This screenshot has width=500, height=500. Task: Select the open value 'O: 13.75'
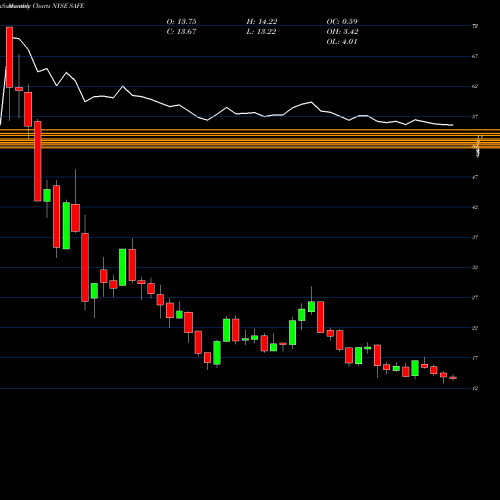click(181, 22)
